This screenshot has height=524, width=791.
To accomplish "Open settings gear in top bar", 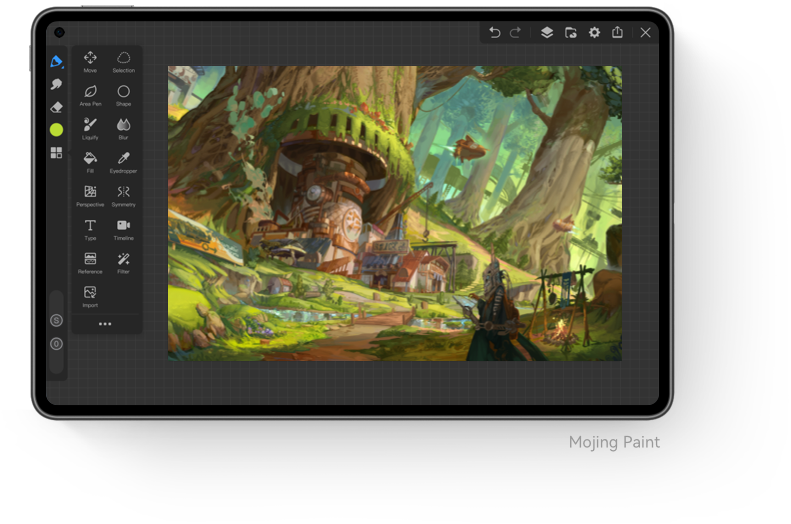I will point(594,33).
